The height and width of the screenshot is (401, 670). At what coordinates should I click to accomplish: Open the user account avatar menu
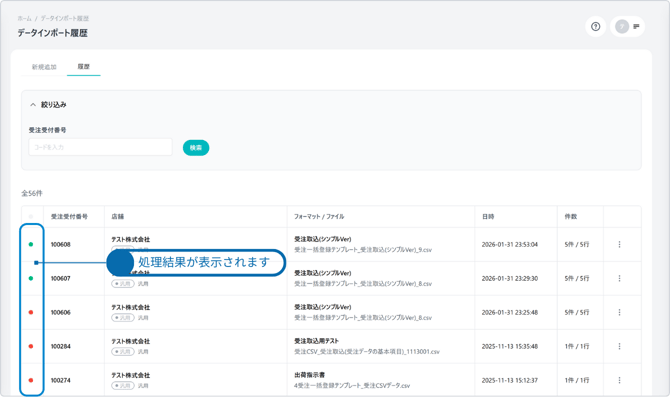tap(622, 27)
